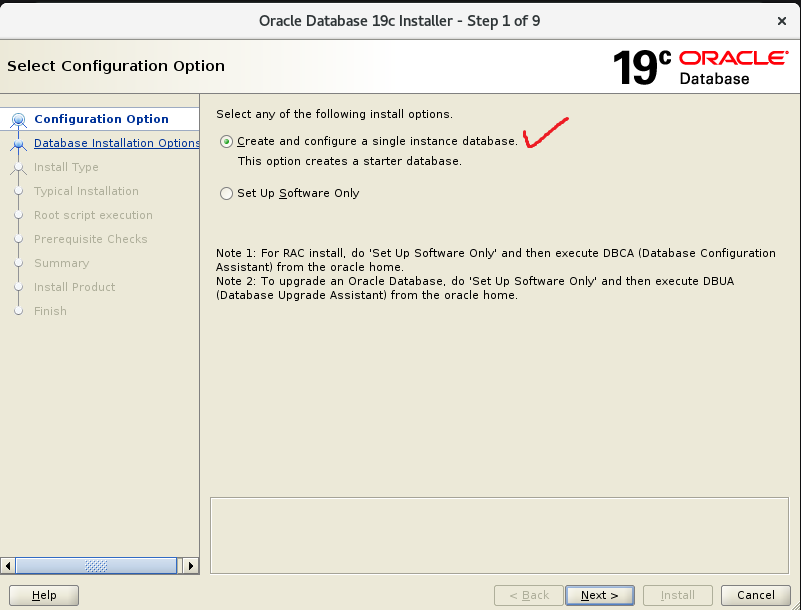
Task: Click the Install Type step node icon
Action: [18, 168]
